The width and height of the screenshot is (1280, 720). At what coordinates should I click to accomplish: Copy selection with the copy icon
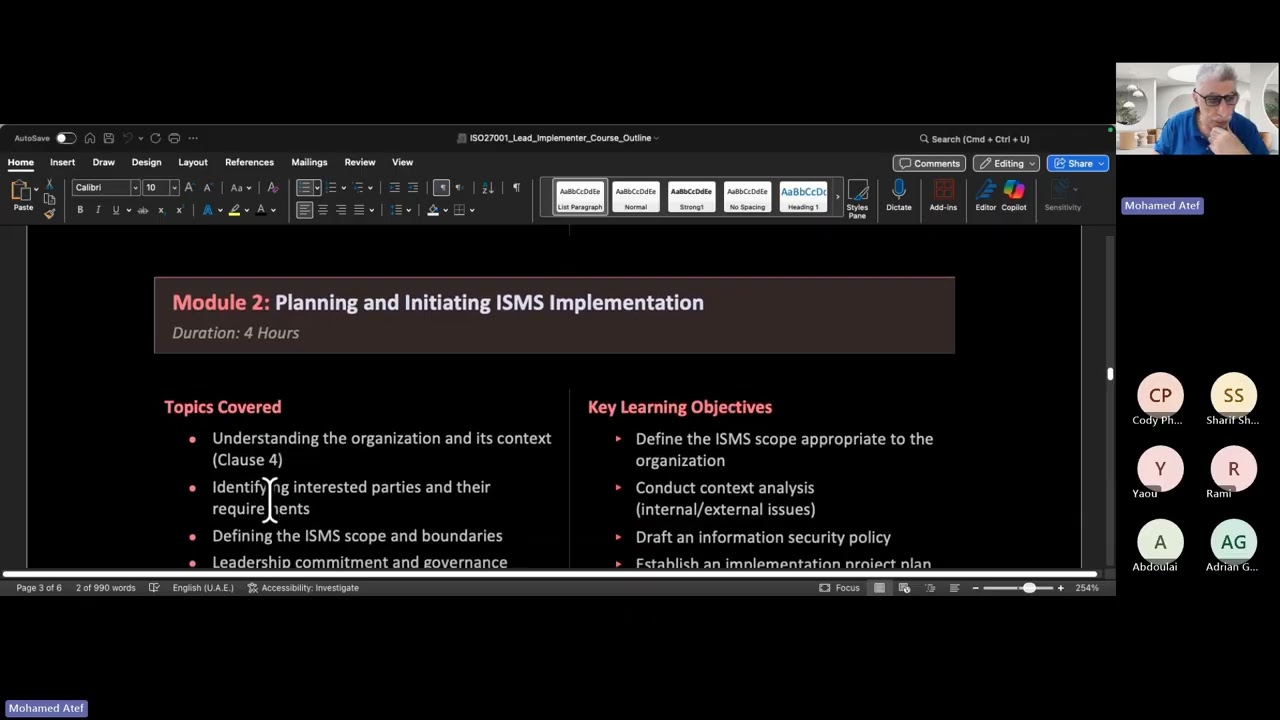(x=49, y=199)
